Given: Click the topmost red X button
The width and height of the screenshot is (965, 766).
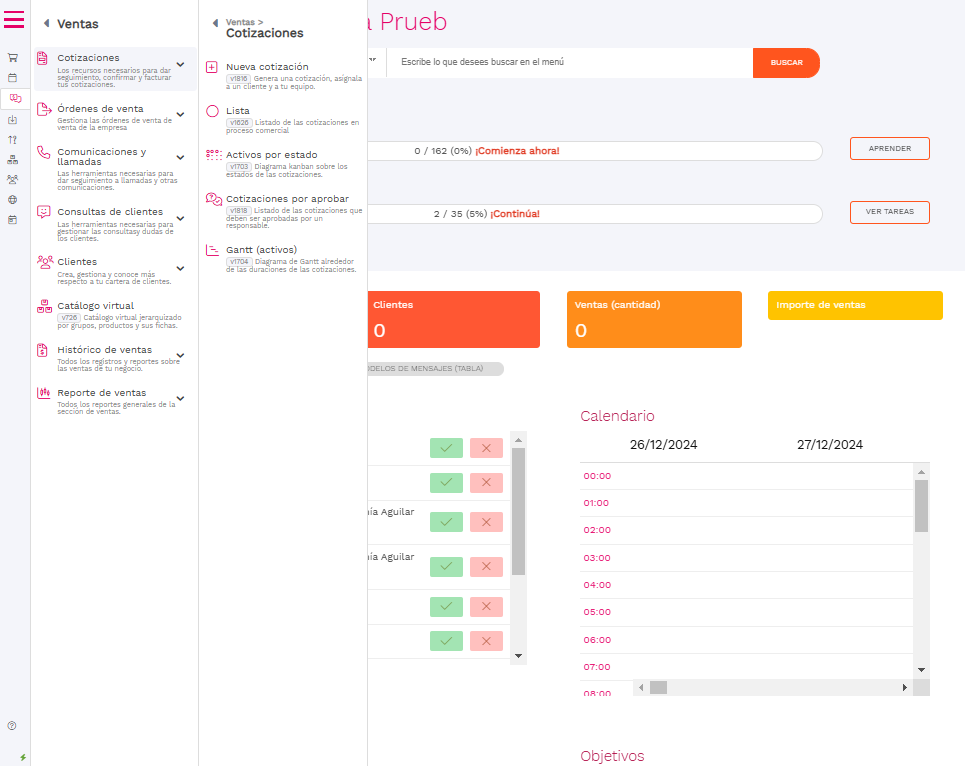Looking at the screenshot, I should click(x=486, y=449).
